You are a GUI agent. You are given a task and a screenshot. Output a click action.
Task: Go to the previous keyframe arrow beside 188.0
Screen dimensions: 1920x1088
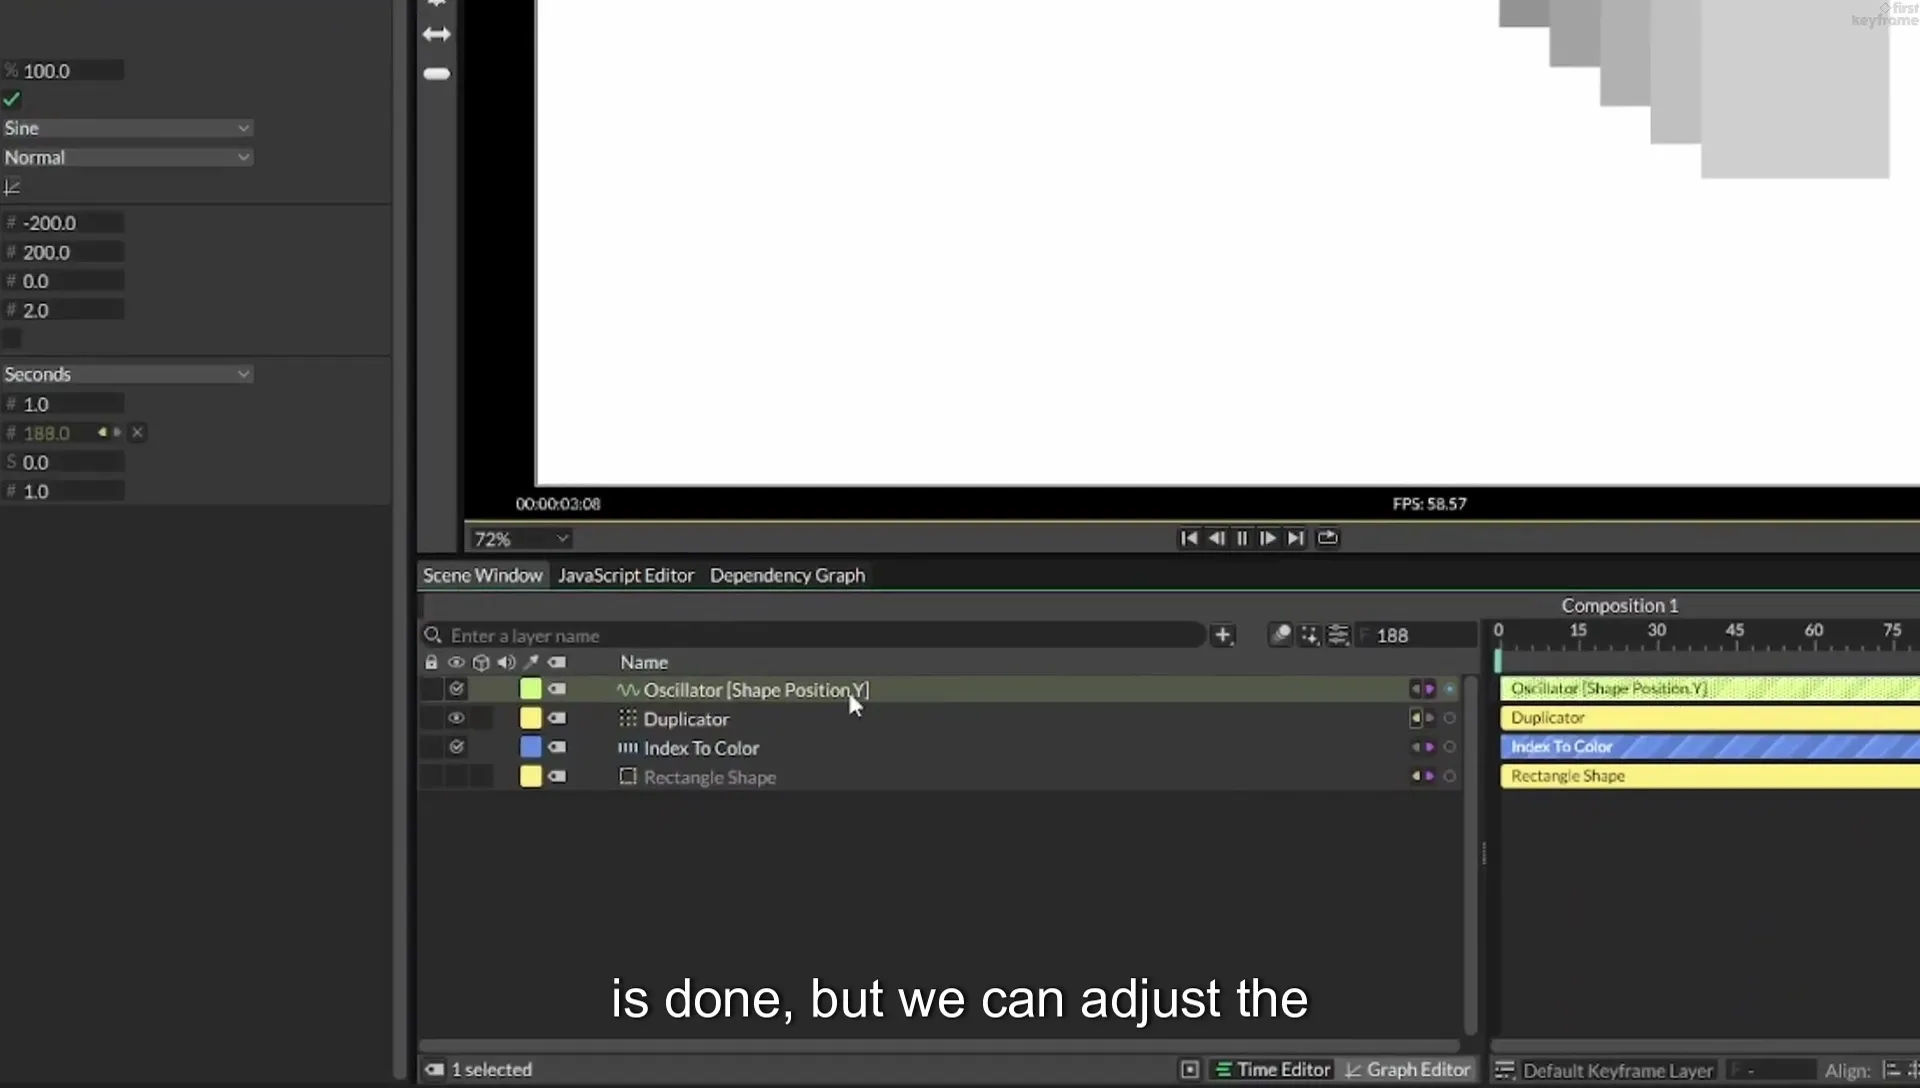coord(102,432)
